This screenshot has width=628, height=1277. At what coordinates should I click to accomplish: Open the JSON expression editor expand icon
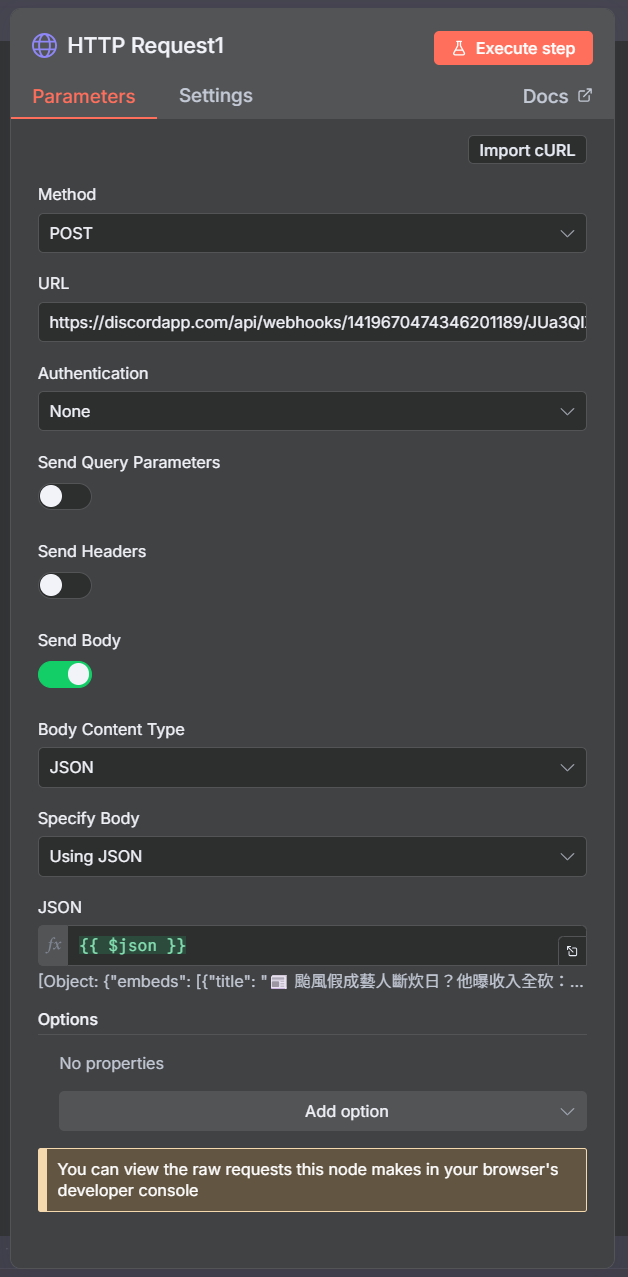[572, 951]
